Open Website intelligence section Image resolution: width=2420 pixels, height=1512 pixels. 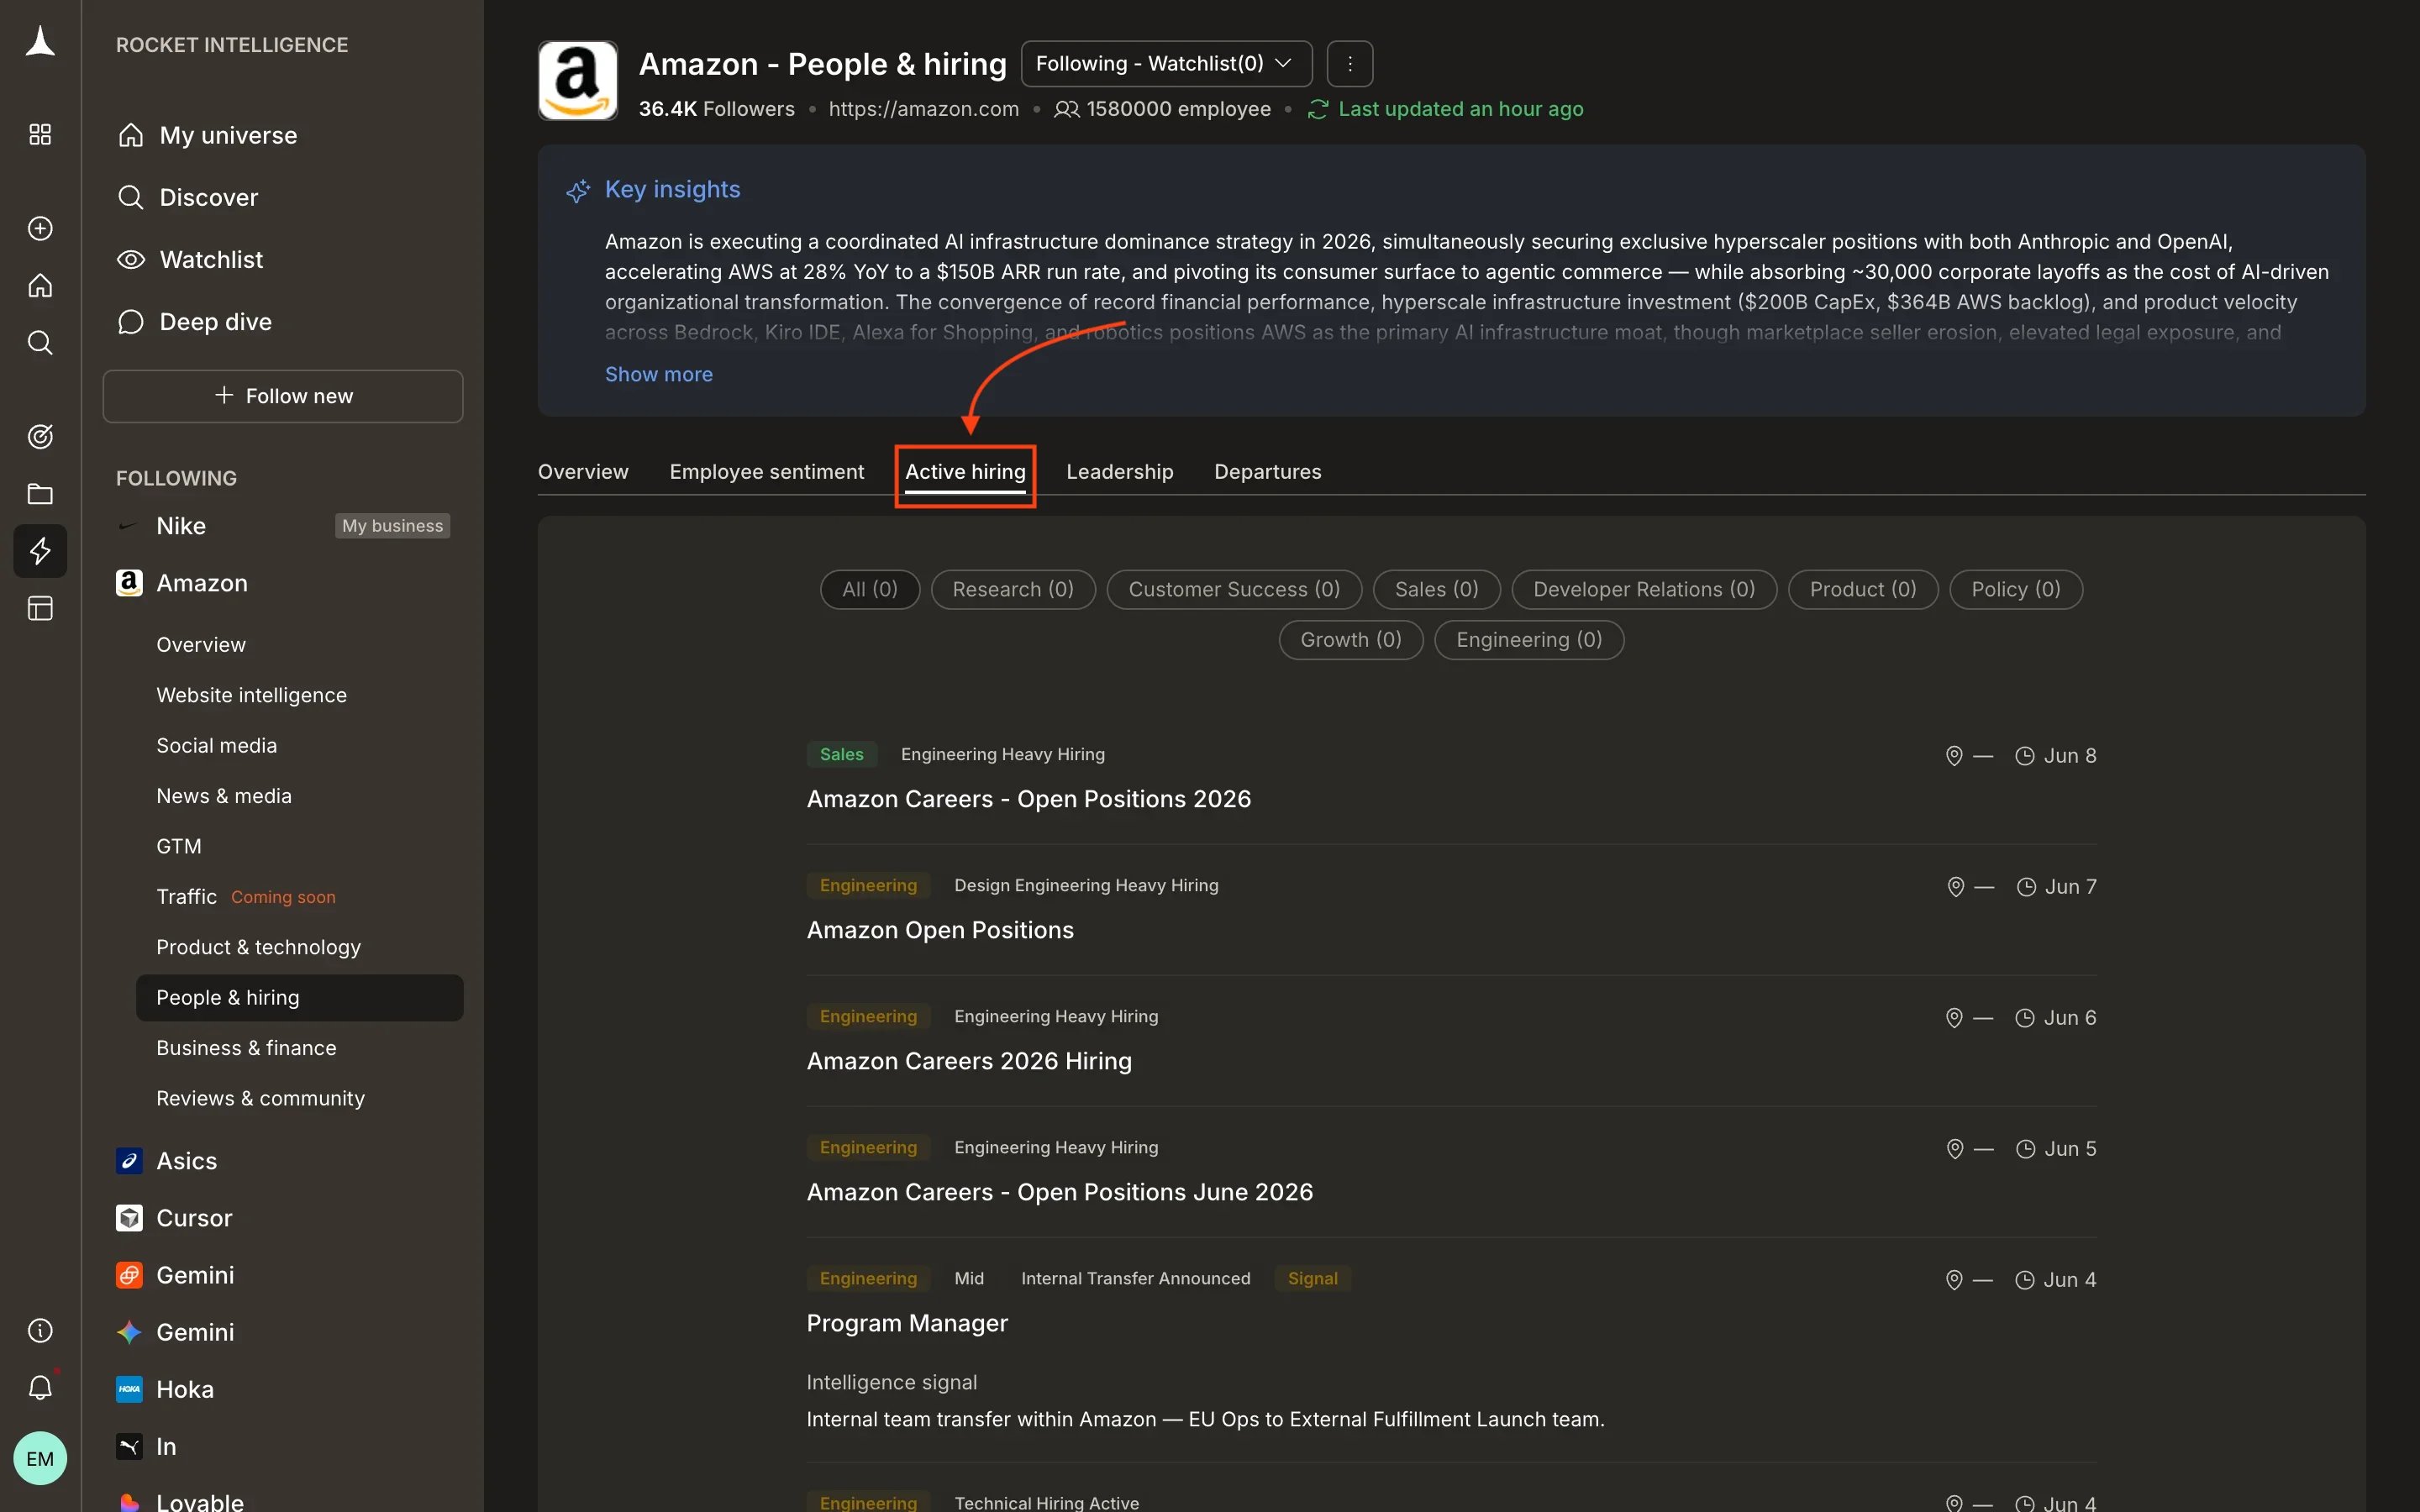click(x=251, y=695)
